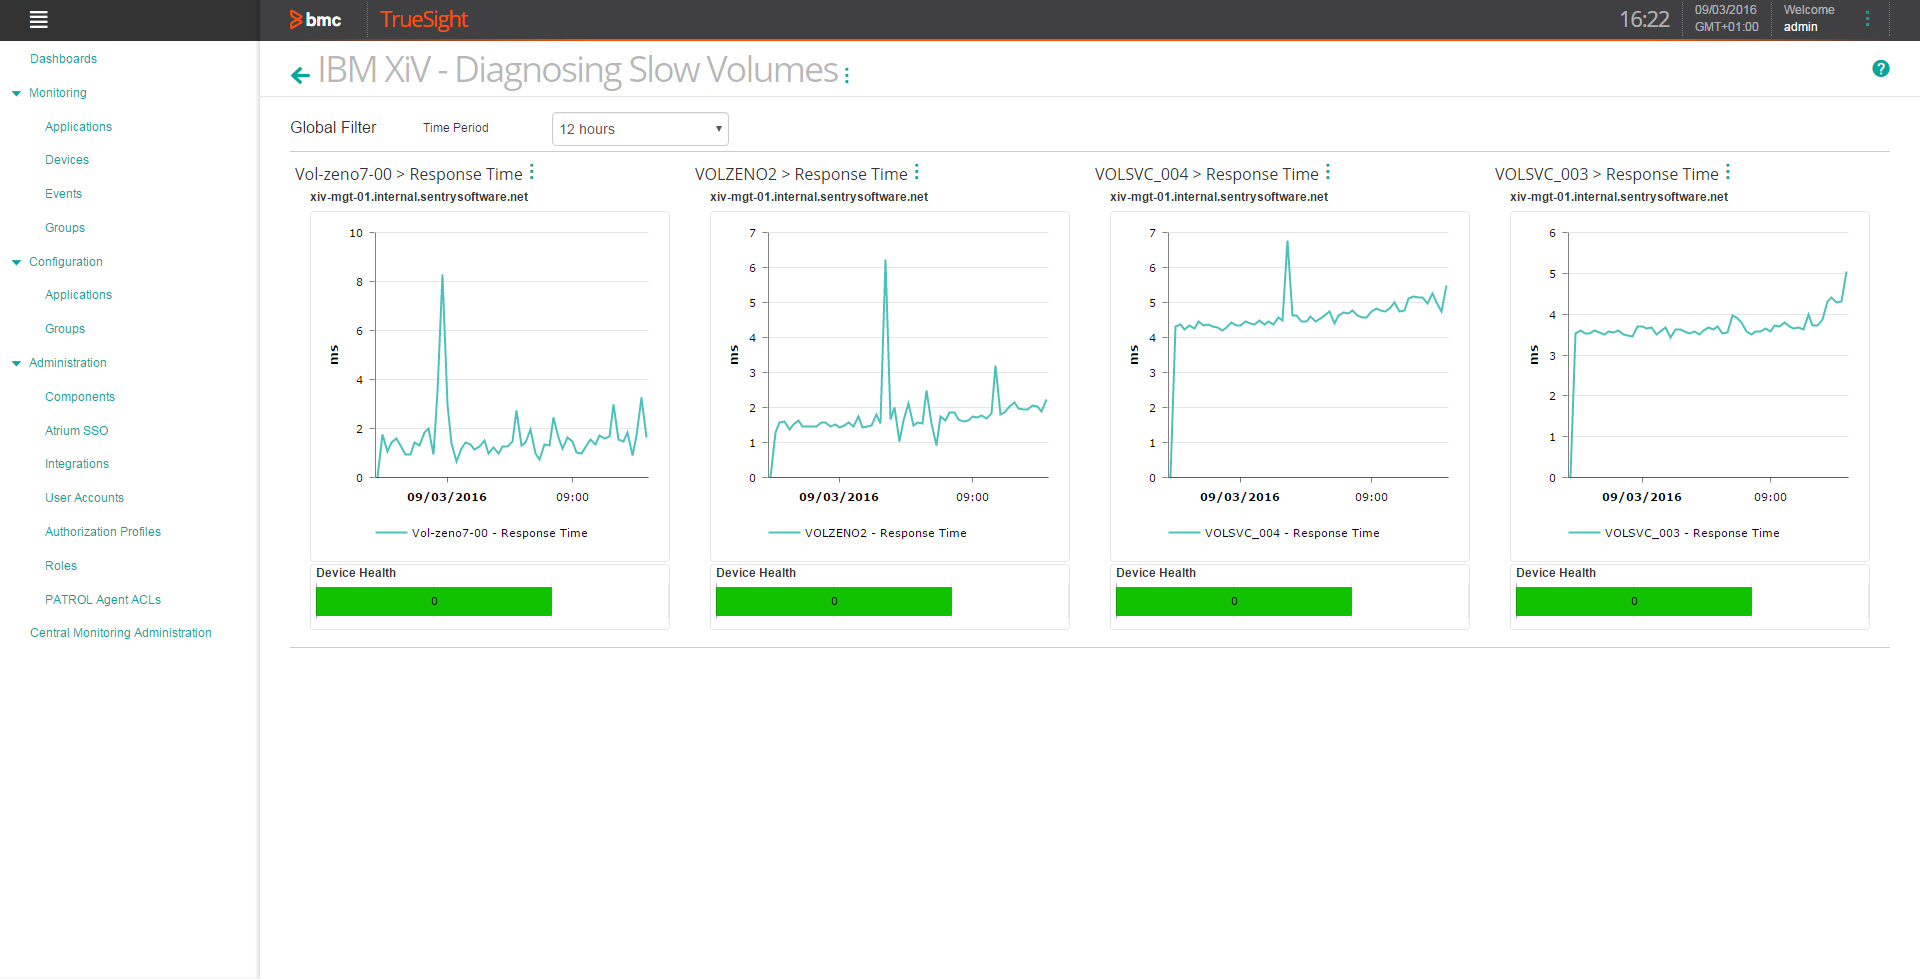Image resolution: width=1920 pixels, height=979 pixels.
Task: Click Vol-zeno7-00 green Device Health bar
Action: [434, 601]
